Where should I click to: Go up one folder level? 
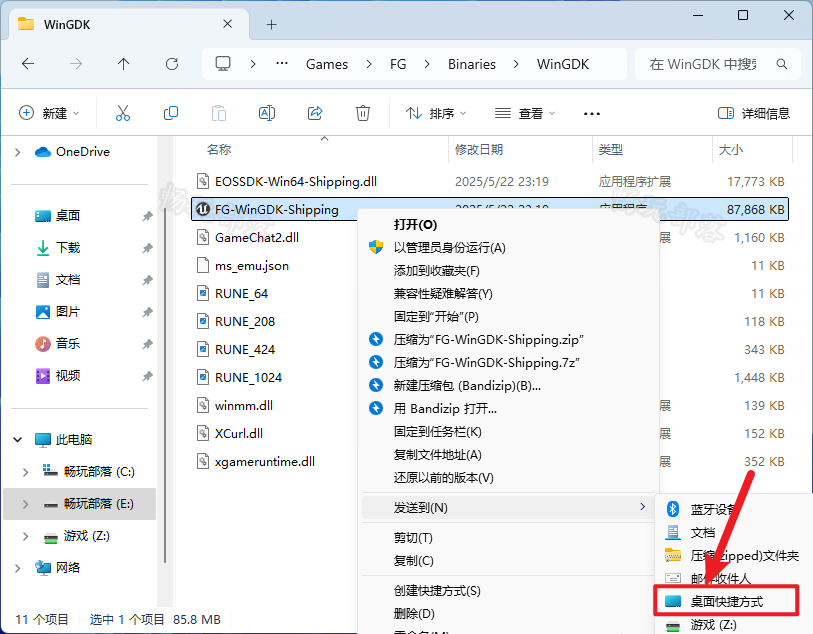click(123, 64)
